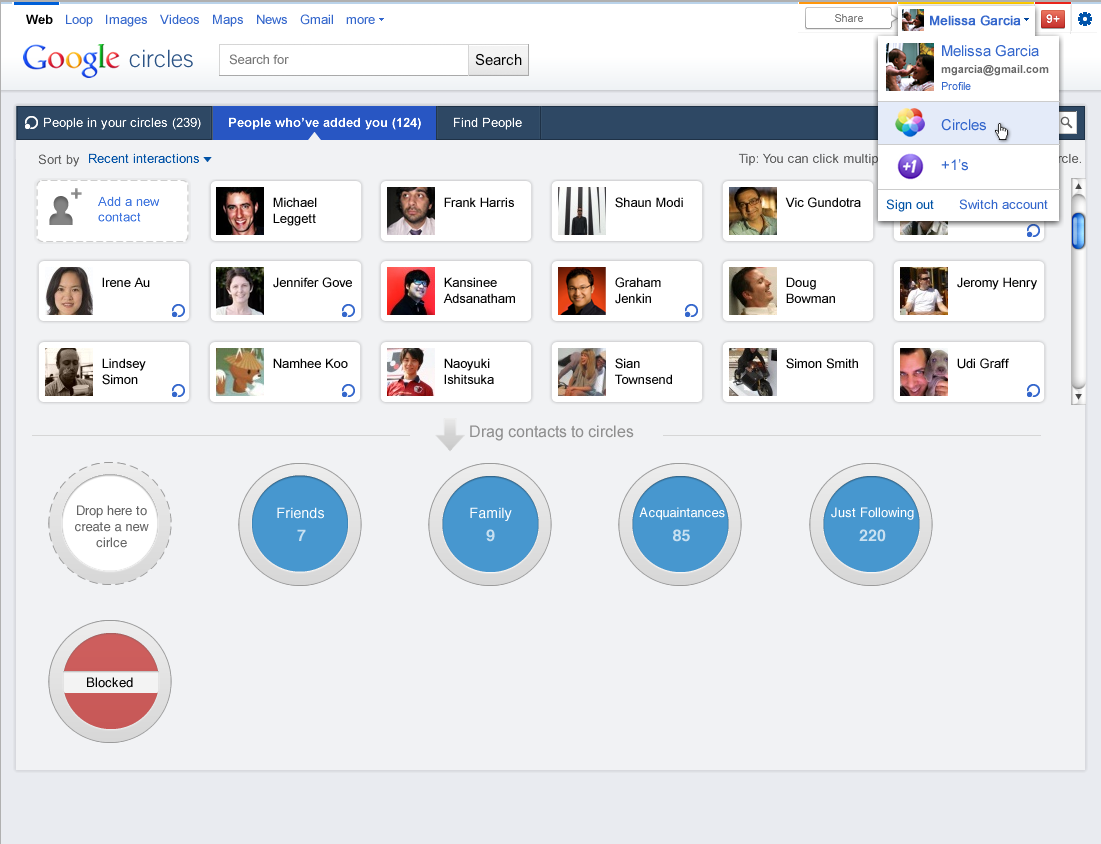The height and width of the screenshot is (844, 1101).
Task: Choose +1's in the account menu
Action: (968, 166)
